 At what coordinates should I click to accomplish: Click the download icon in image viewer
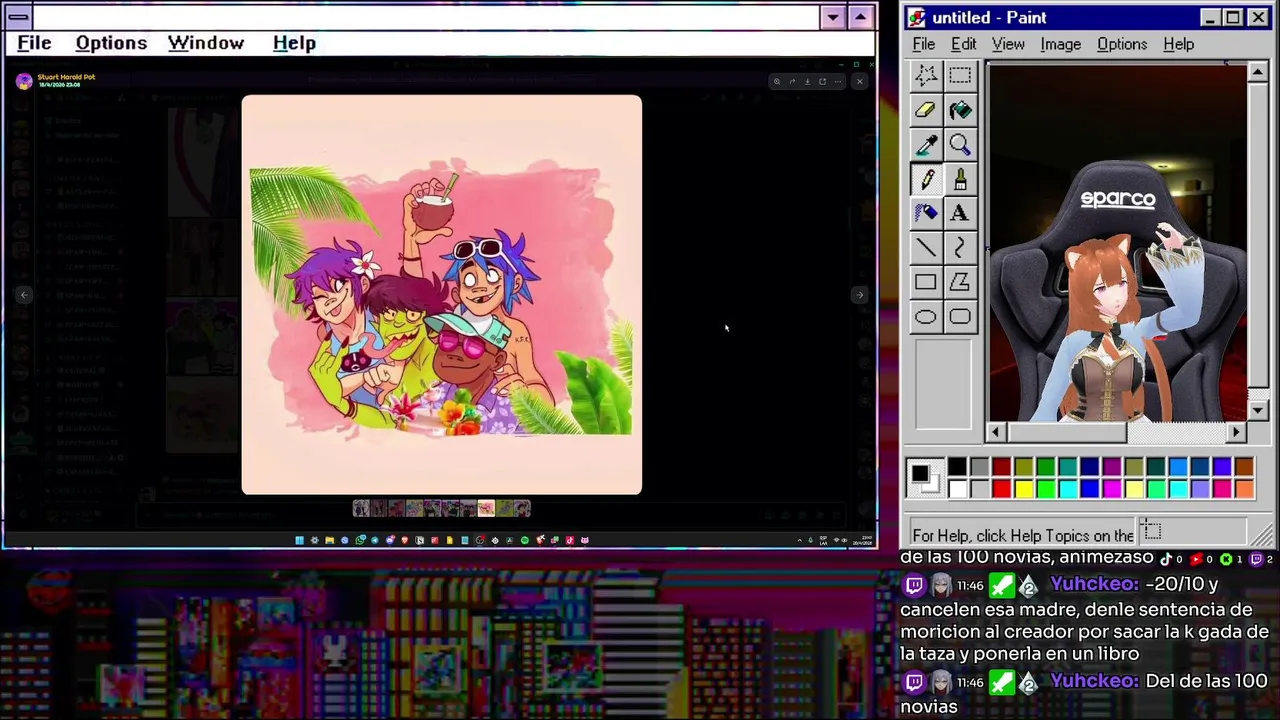(808, 81)
